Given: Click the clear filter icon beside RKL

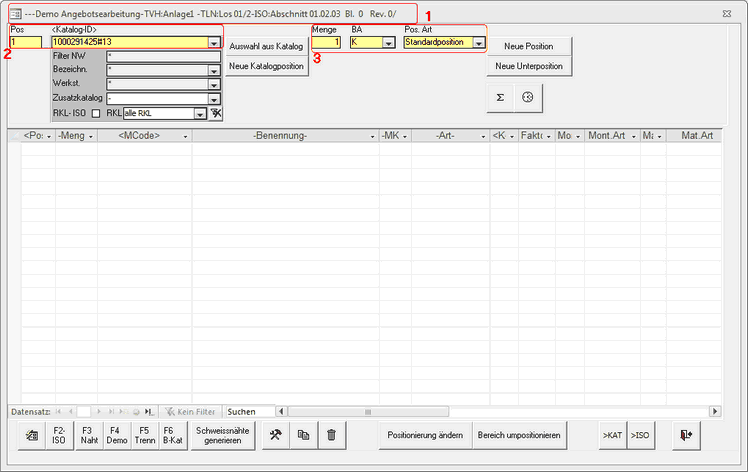Looking at the screenshot, I should point(215,114).
